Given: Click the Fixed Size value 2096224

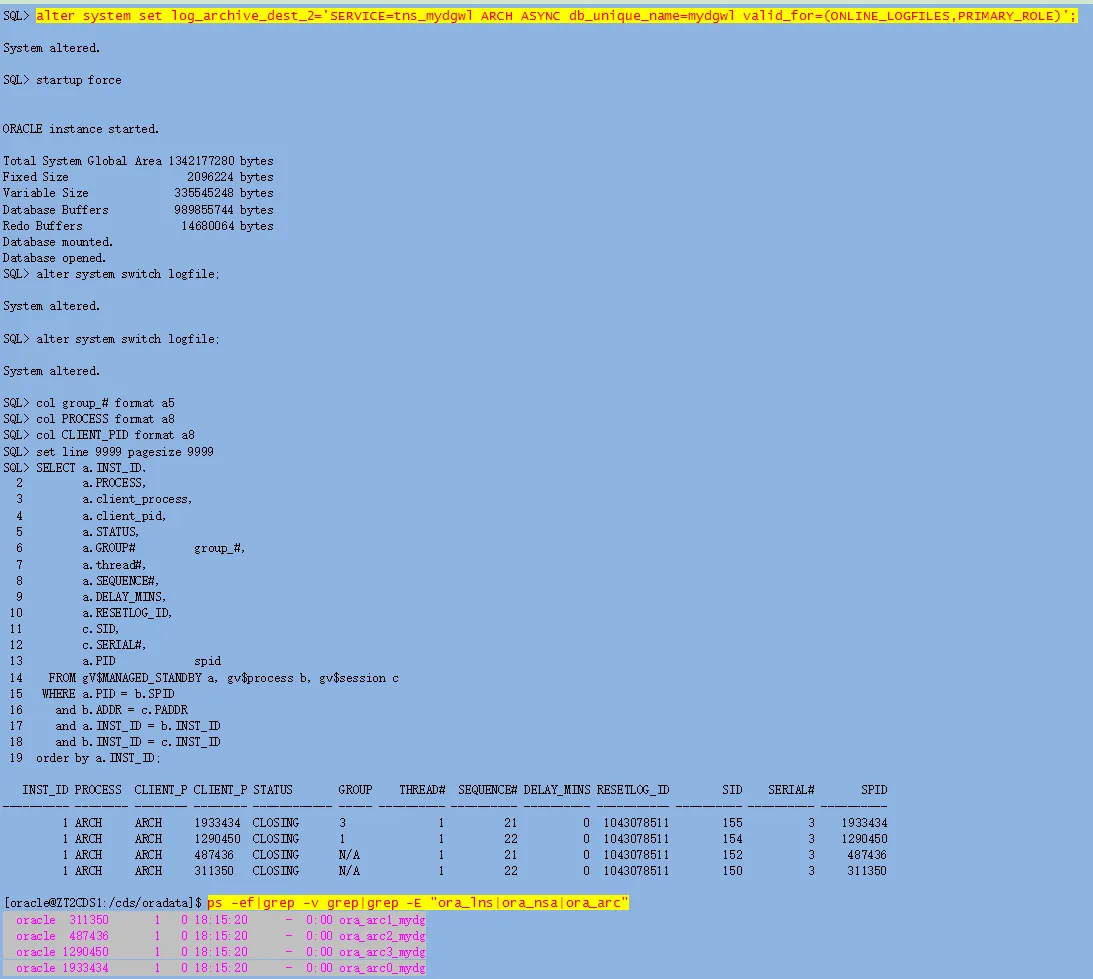Looking at the screenshot, I should click(x=211, y=177).
